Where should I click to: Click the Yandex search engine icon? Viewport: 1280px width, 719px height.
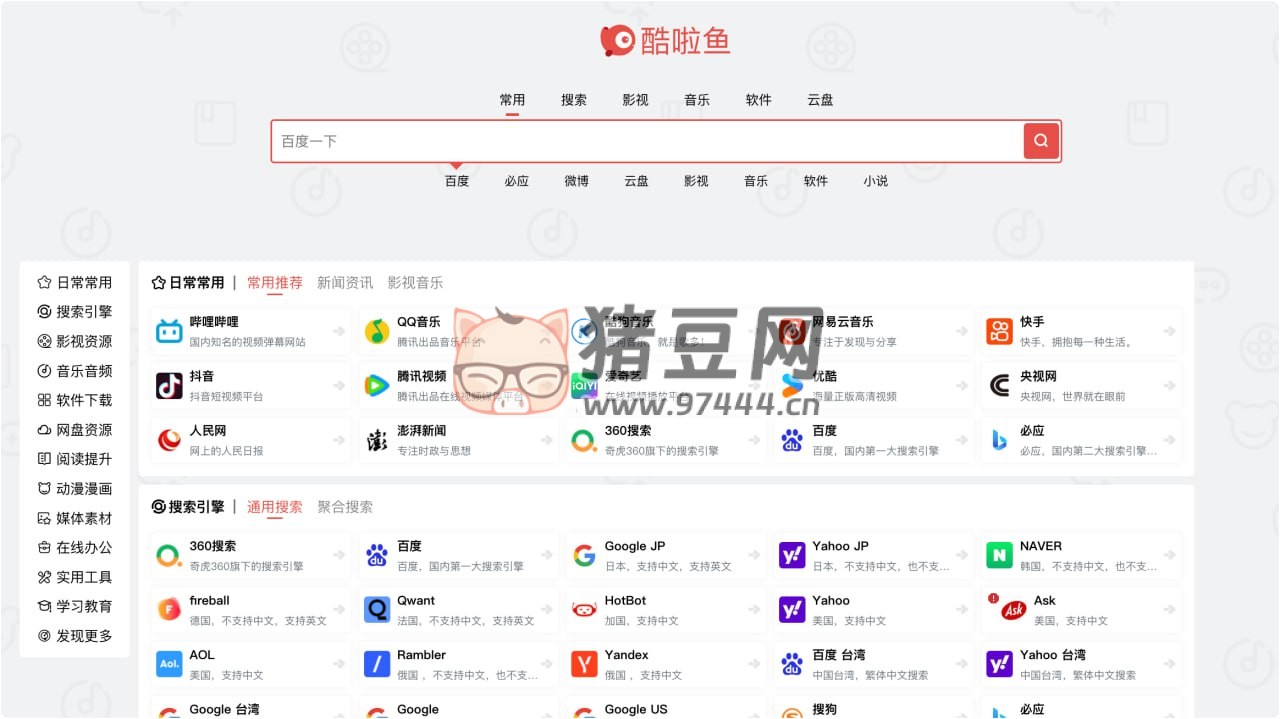click(x=584, y=663)
